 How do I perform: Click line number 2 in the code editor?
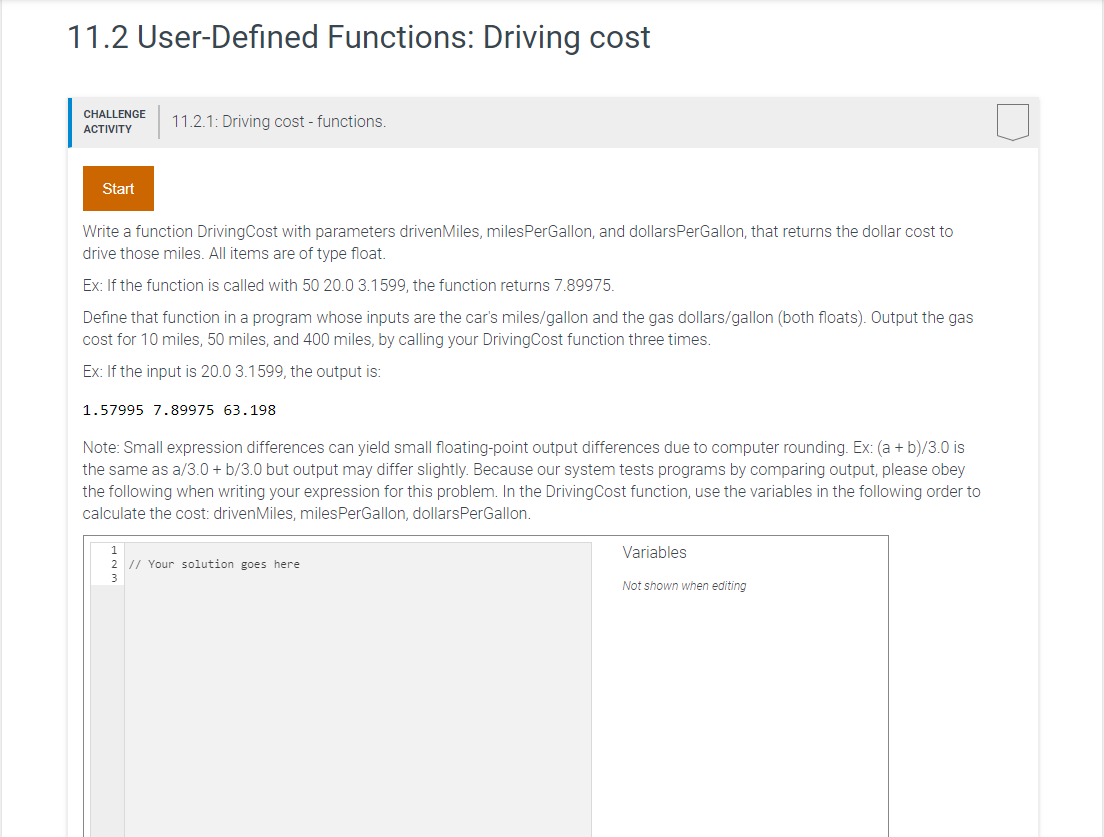pos(113,563)
